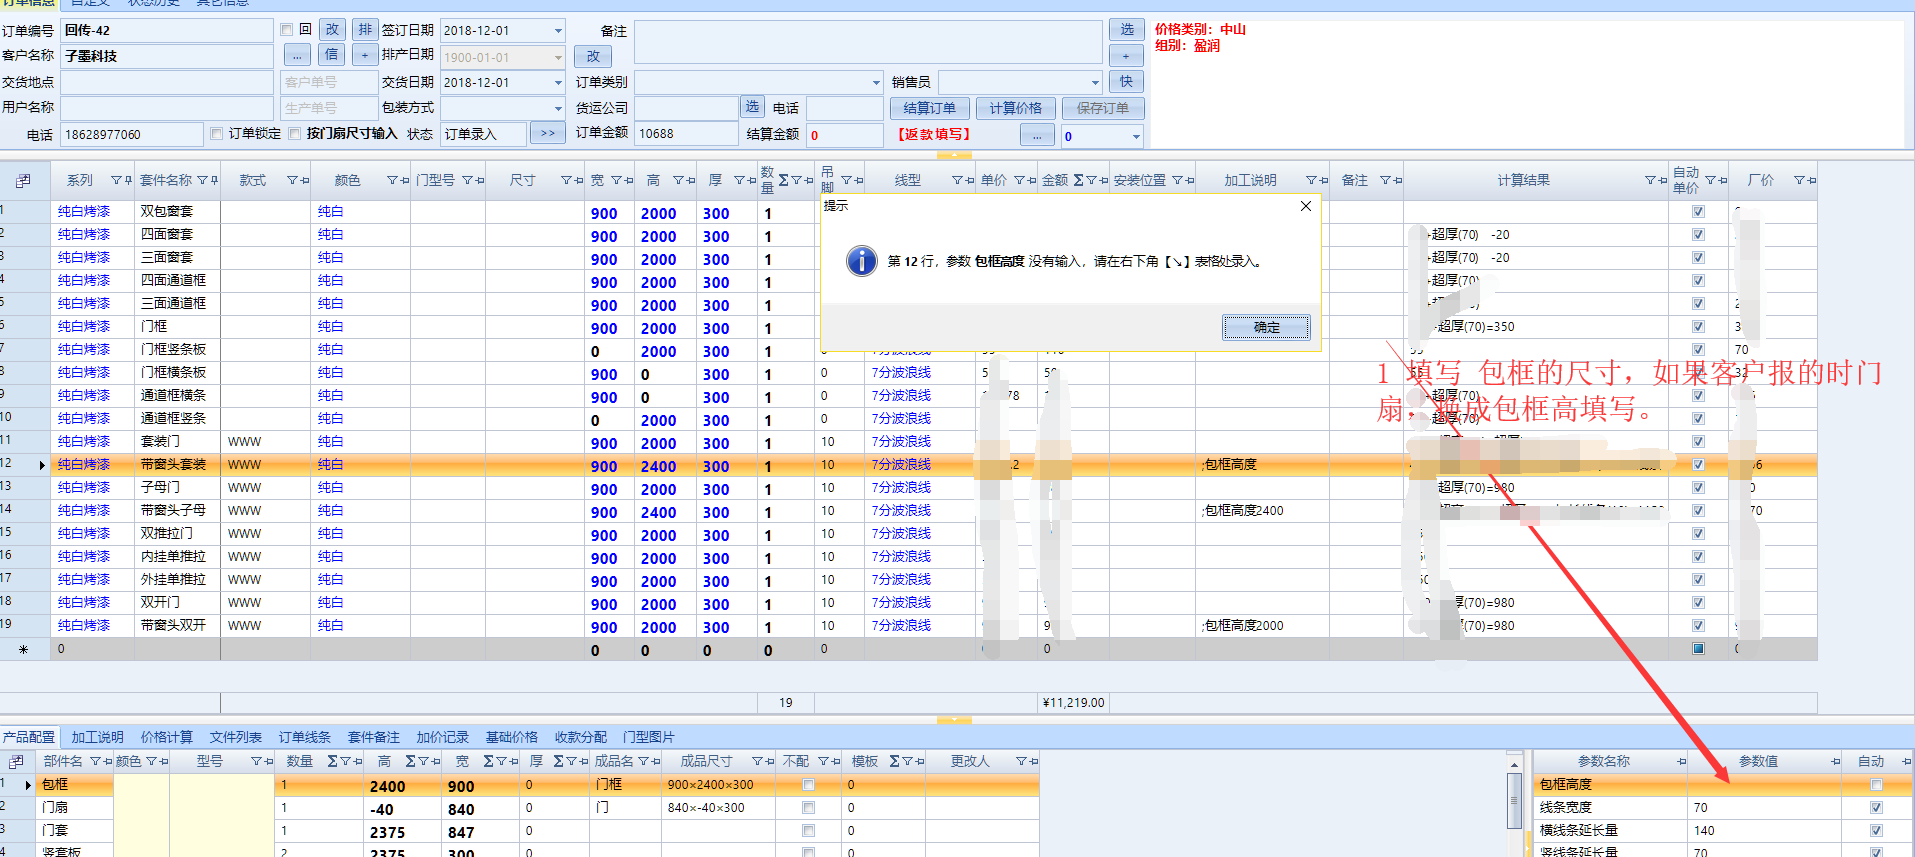The width and height of the screenshot is (1915, 857).
Task: Open the 销售员 dropdown list
Action: click(1094, 82)
